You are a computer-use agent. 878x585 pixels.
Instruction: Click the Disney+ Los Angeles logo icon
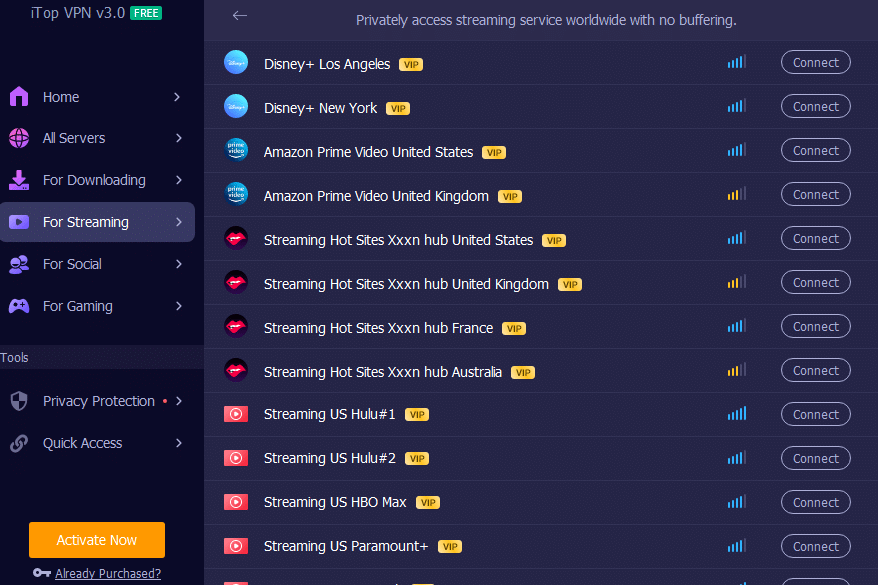pos(236,62)
